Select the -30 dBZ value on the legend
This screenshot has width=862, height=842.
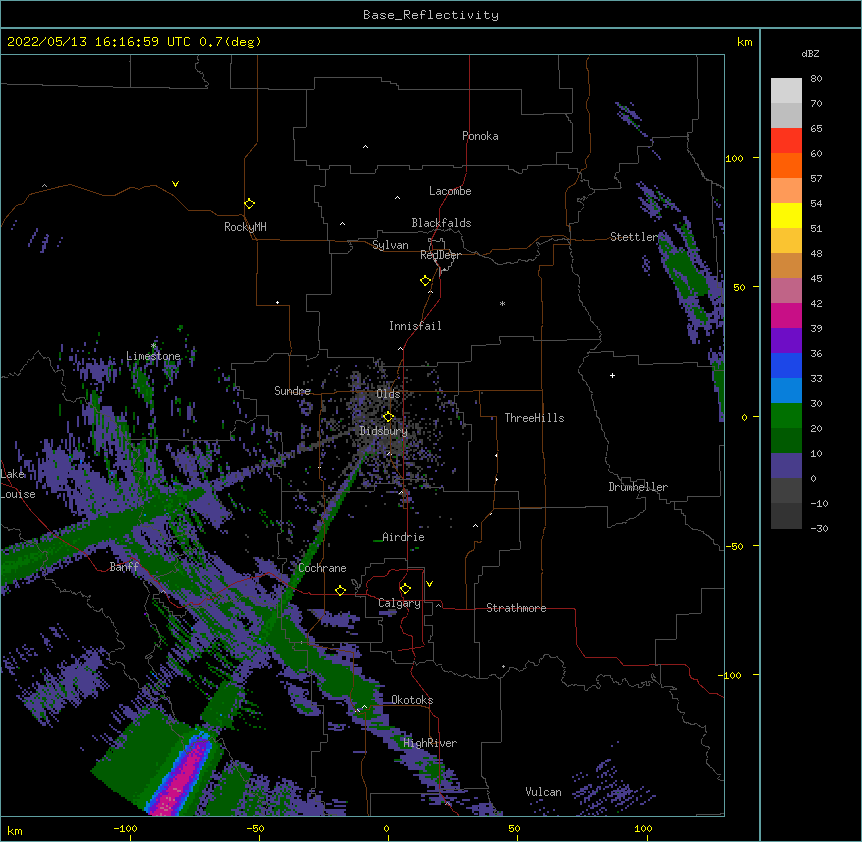819,529
